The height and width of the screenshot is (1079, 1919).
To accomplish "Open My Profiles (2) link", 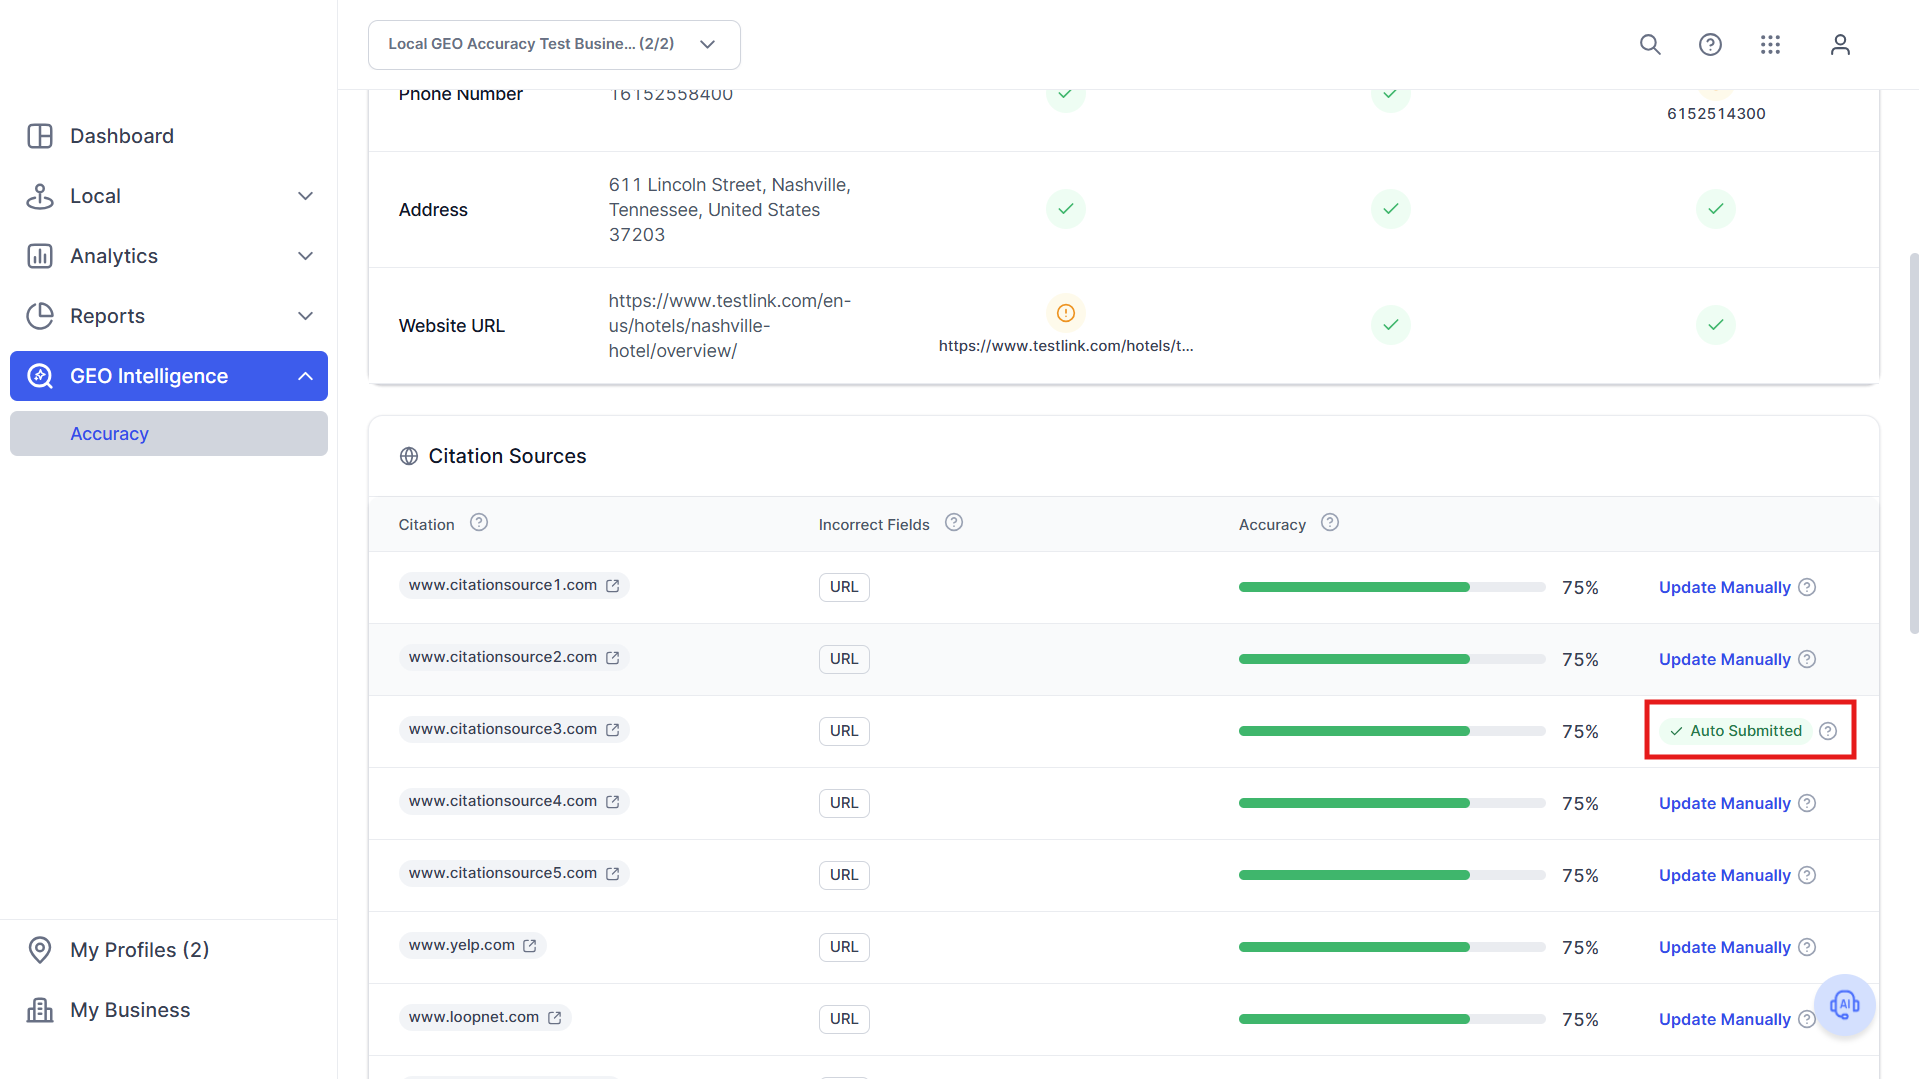I will tap(140, 950).
